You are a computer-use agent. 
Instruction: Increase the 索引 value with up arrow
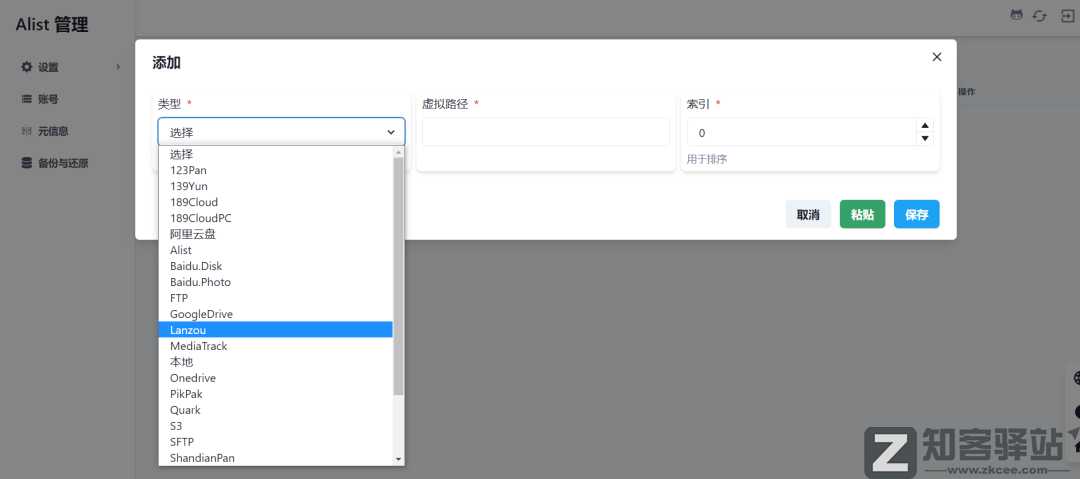[925, 126]
